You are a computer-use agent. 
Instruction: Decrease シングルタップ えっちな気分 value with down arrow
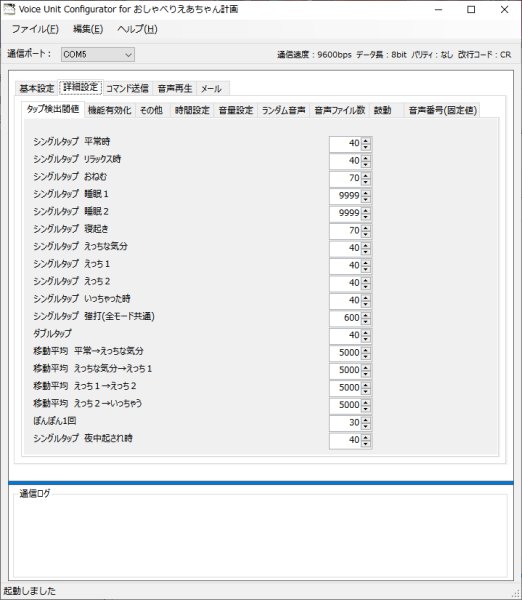point(366,252)
